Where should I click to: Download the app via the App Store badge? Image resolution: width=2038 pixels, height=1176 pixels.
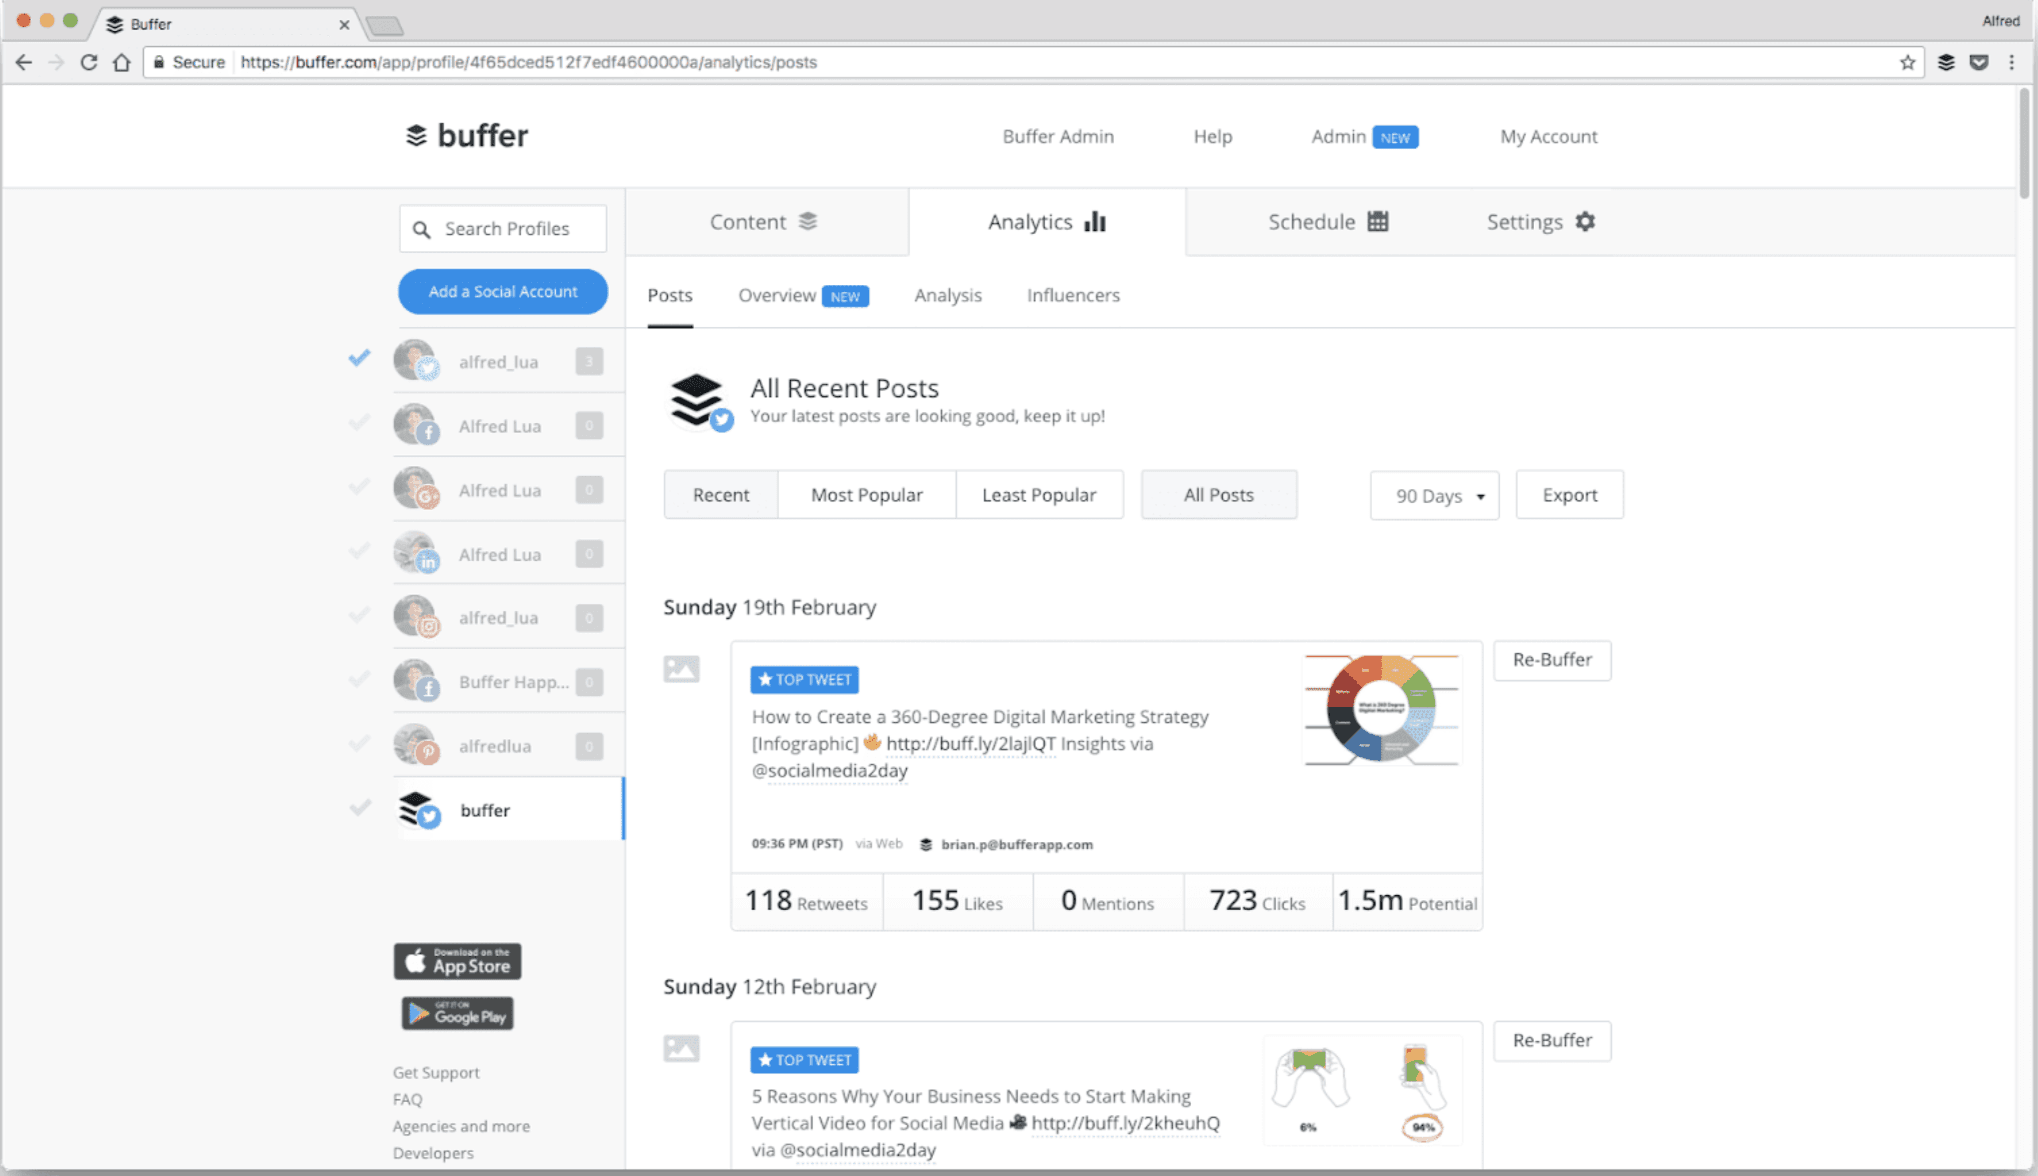(x=457, y=961)
